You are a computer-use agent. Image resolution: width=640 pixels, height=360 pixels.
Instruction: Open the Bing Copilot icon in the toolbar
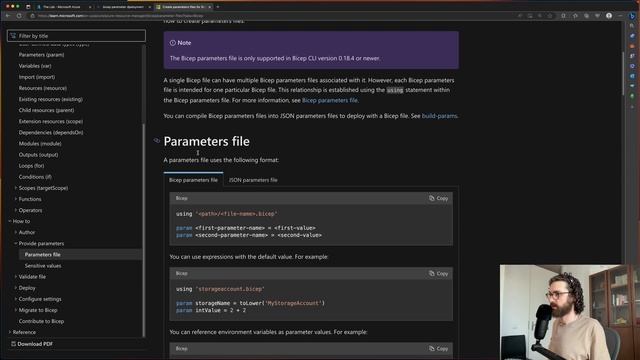(632, 16)
